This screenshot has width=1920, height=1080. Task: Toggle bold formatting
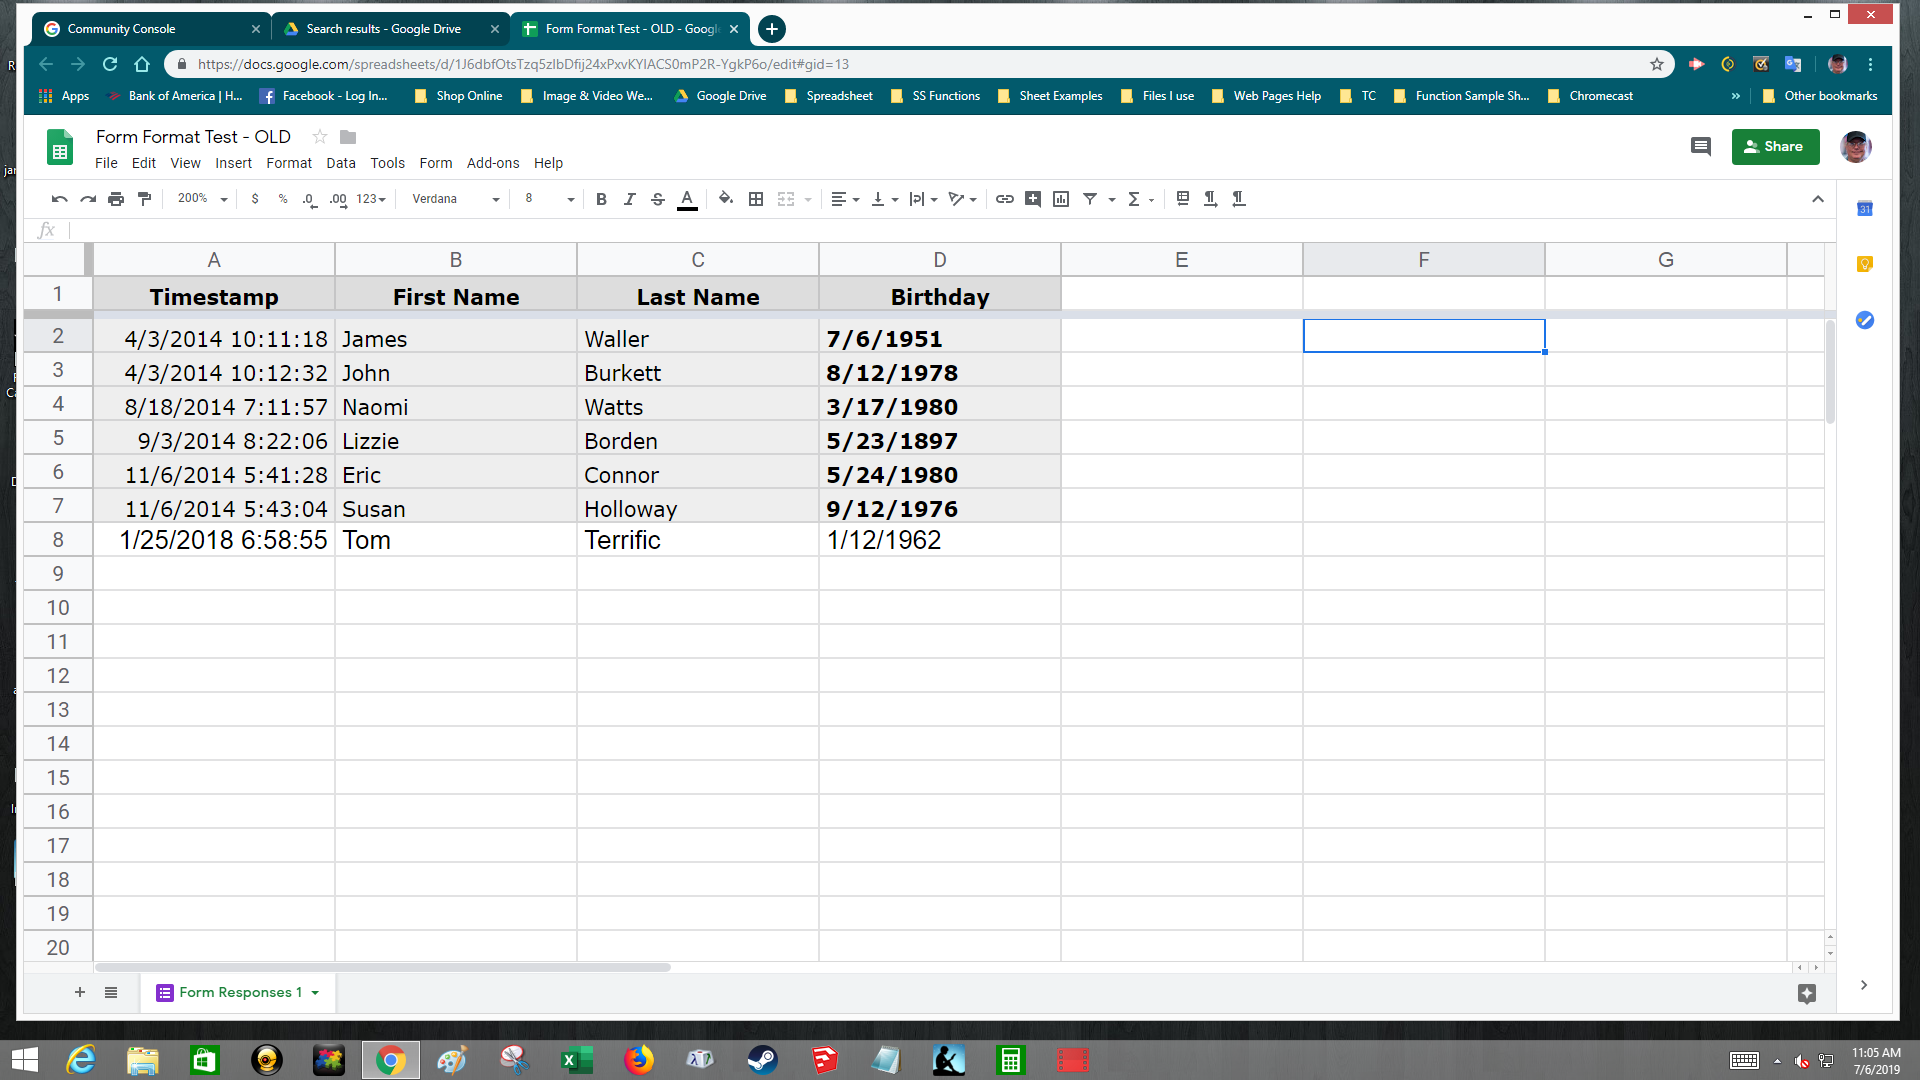point(601,199)
